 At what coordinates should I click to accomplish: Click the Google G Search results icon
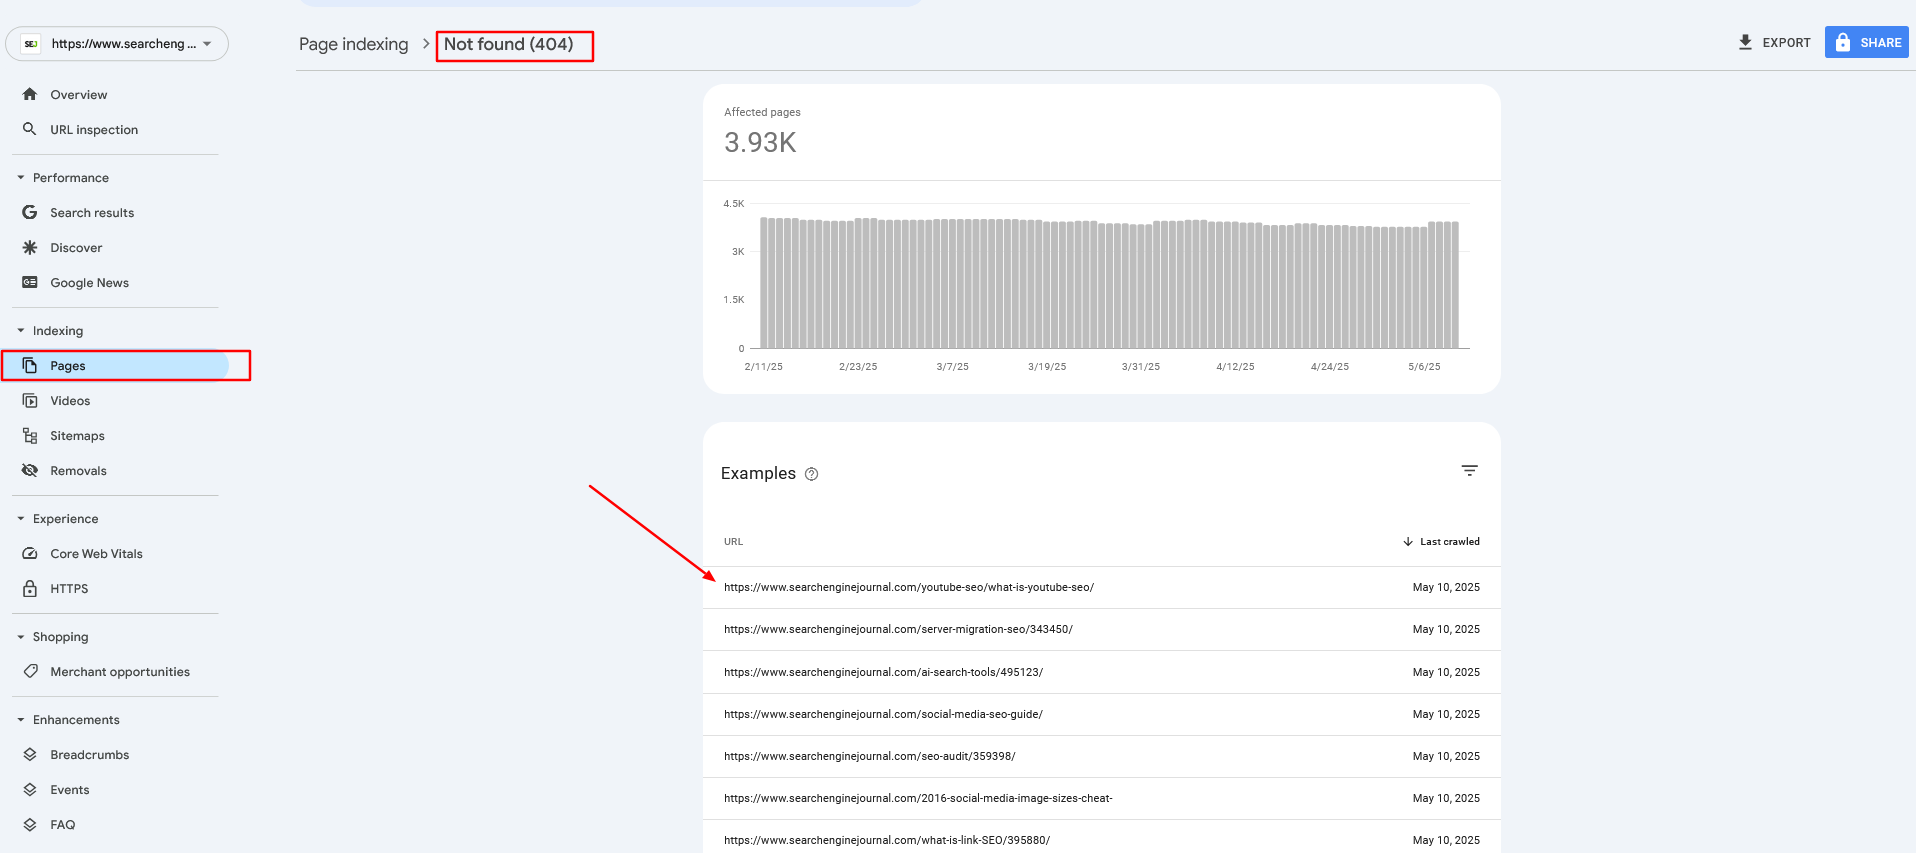30,212
